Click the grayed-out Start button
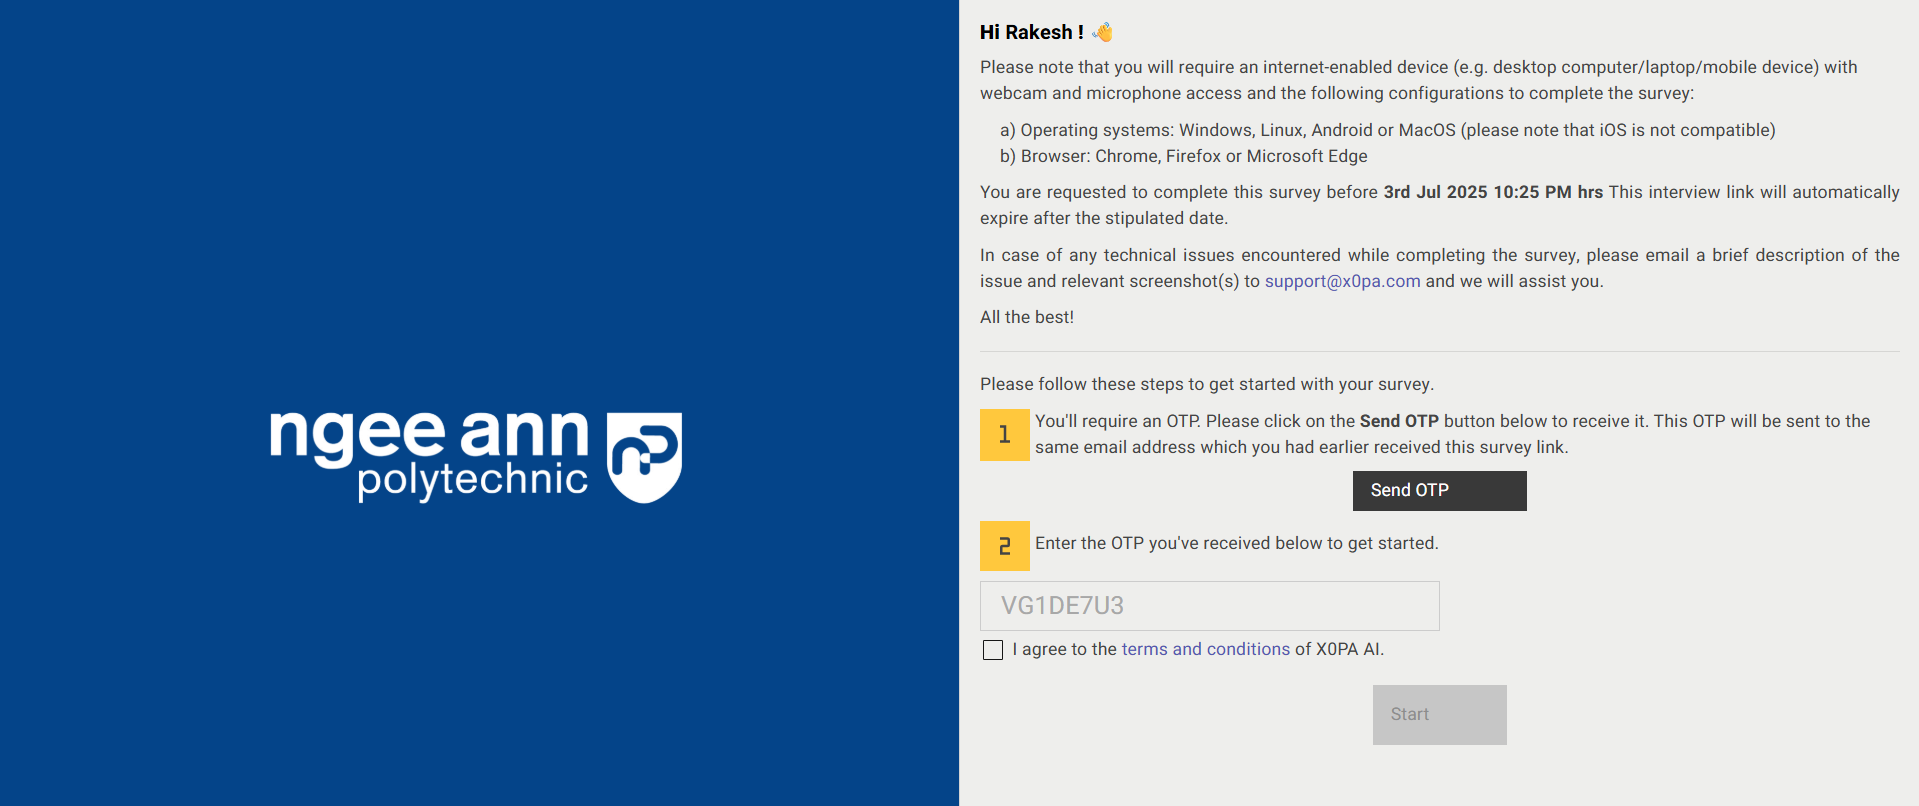The height and width of the screenshot is (806, 1919). (x=1438, y=714)
